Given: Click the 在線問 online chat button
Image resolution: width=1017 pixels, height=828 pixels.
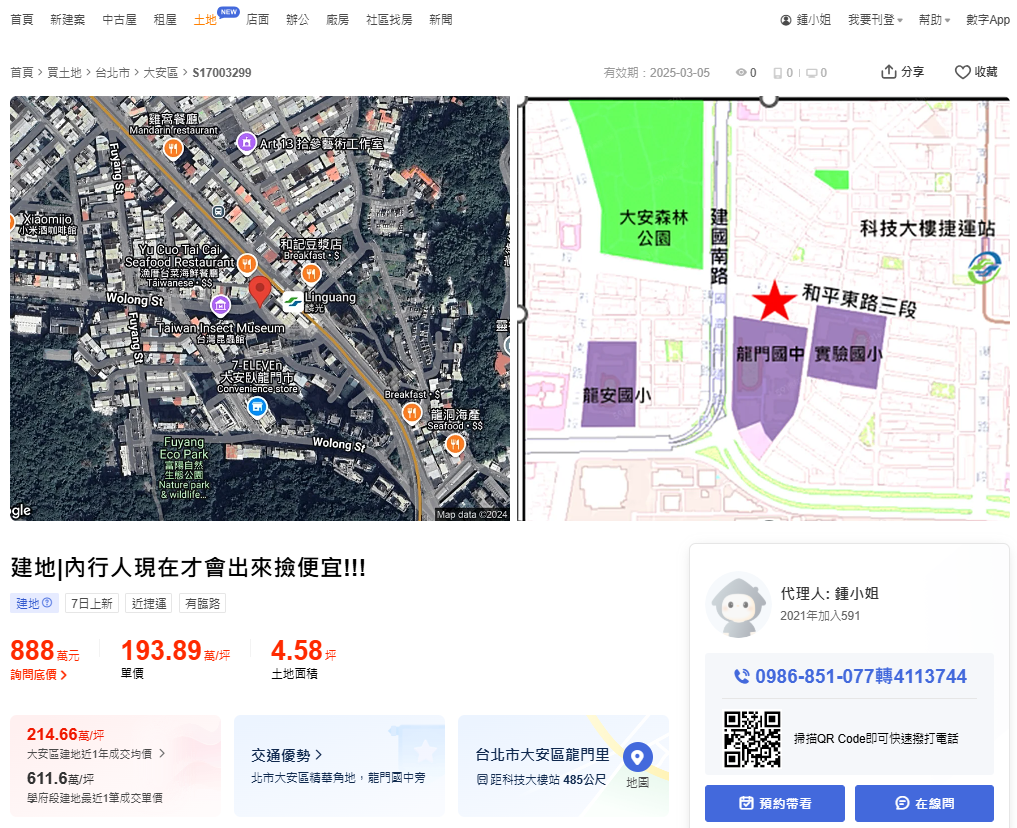Looking at the screenshot, I should (924, 803).
